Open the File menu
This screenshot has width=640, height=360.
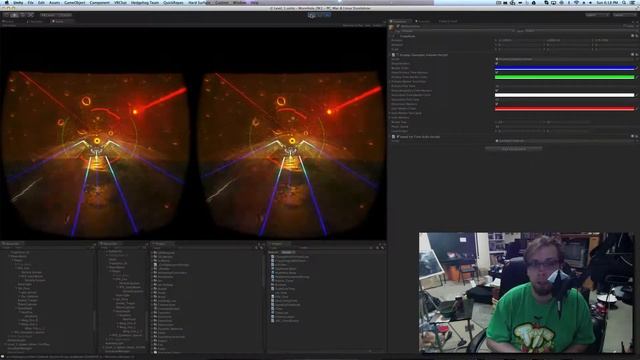click(31, 2)
